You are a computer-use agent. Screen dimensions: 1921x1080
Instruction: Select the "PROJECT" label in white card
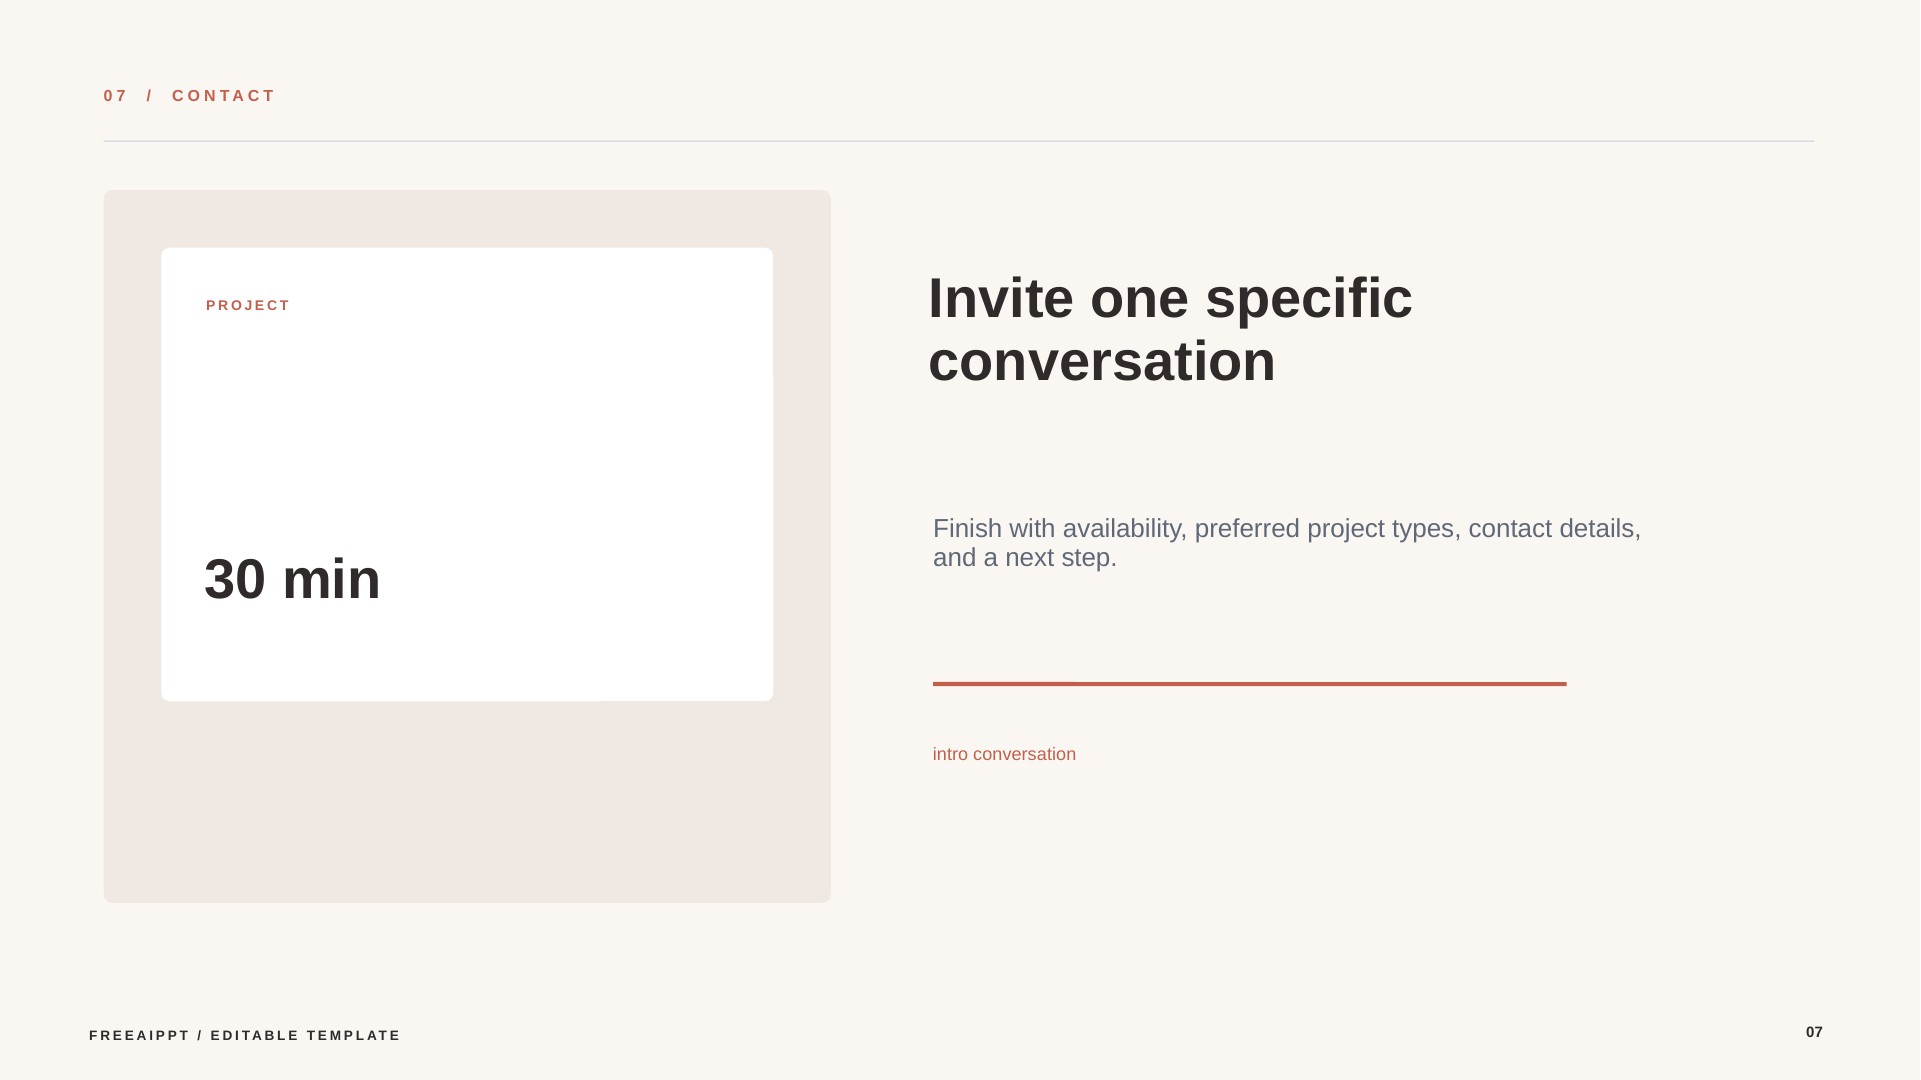(248, 306)
